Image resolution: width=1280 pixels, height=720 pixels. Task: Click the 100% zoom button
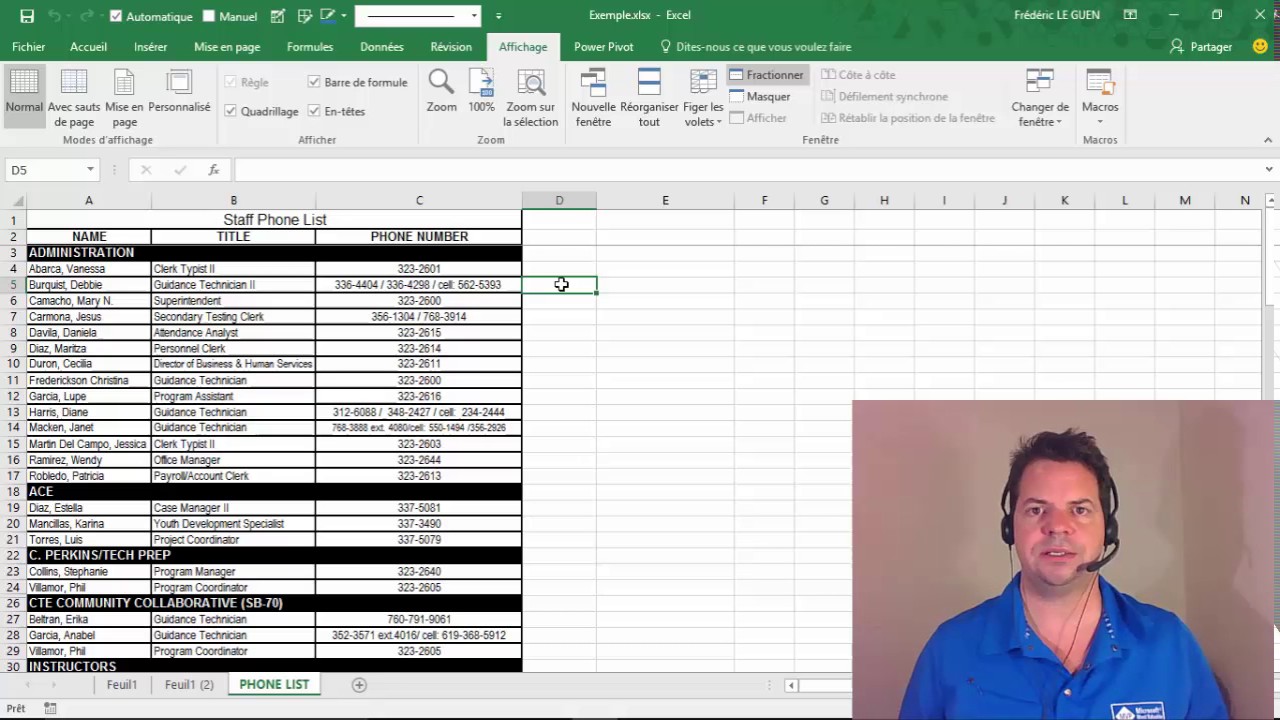click(481, 92)
